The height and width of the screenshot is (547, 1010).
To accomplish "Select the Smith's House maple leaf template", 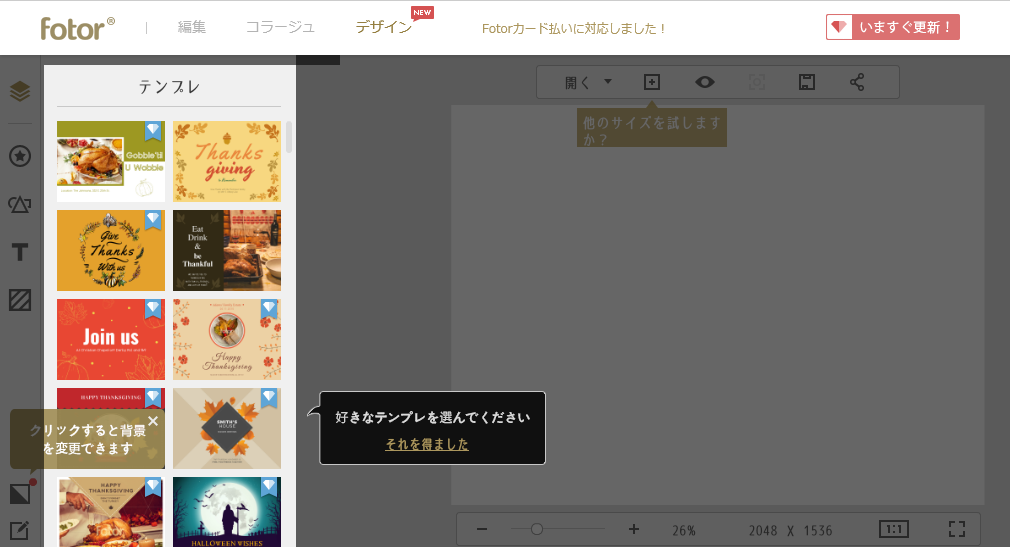I will (x=227, y=428).
